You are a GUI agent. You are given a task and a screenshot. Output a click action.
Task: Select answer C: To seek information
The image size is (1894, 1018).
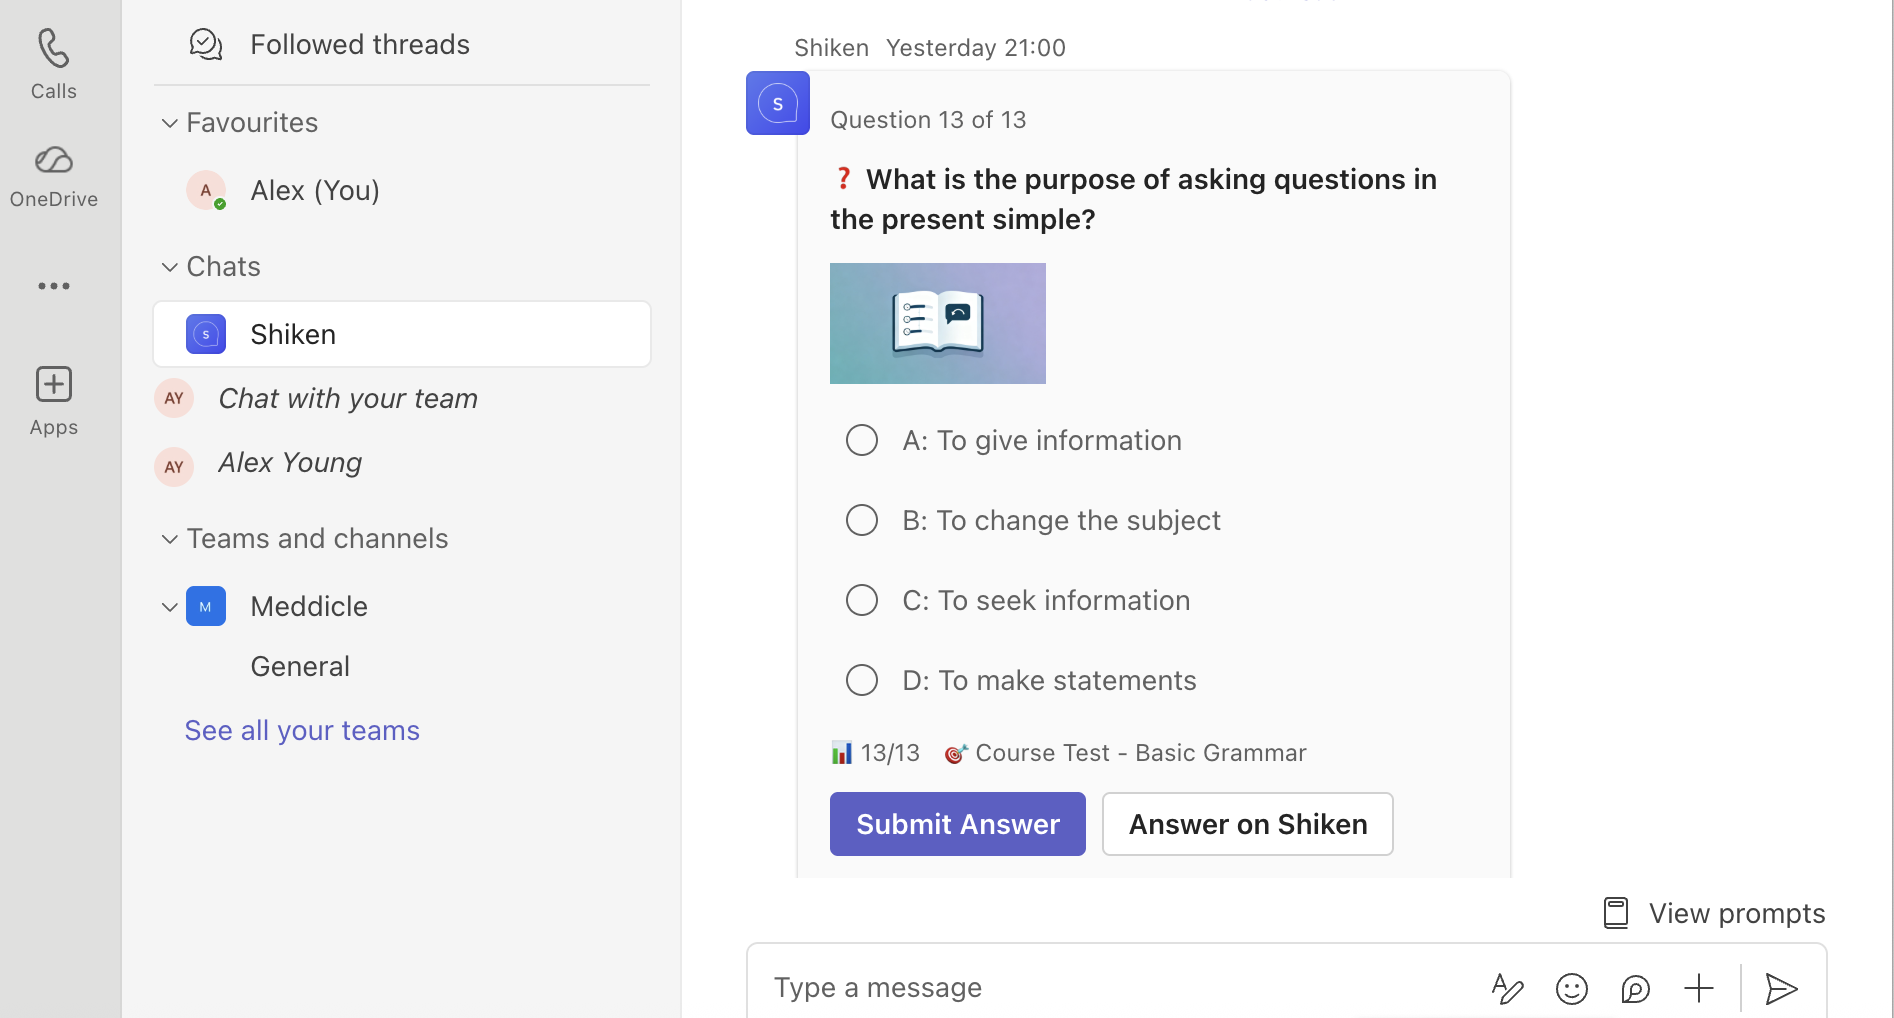[x=862, y=600]
